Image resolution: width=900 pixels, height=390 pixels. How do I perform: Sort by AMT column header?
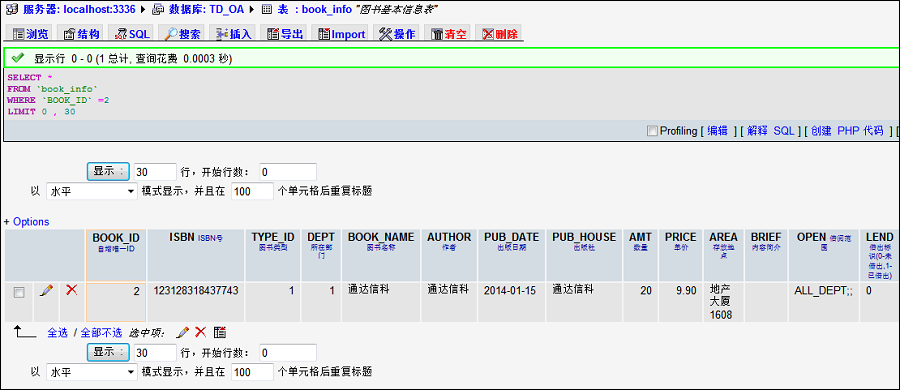click(641, 237)
